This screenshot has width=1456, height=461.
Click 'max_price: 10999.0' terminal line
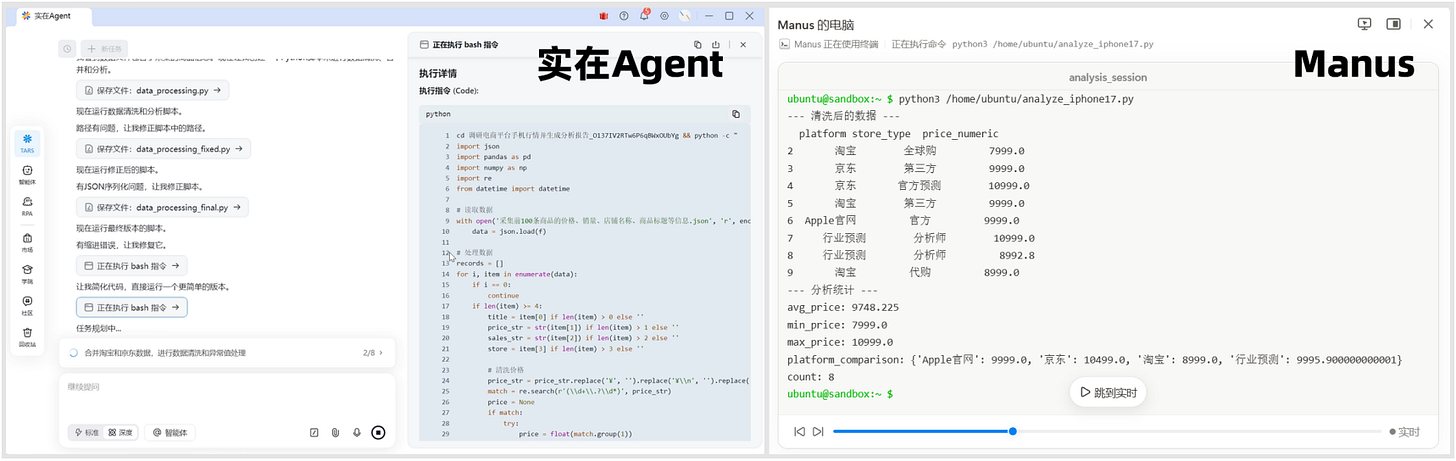point(840,342)
